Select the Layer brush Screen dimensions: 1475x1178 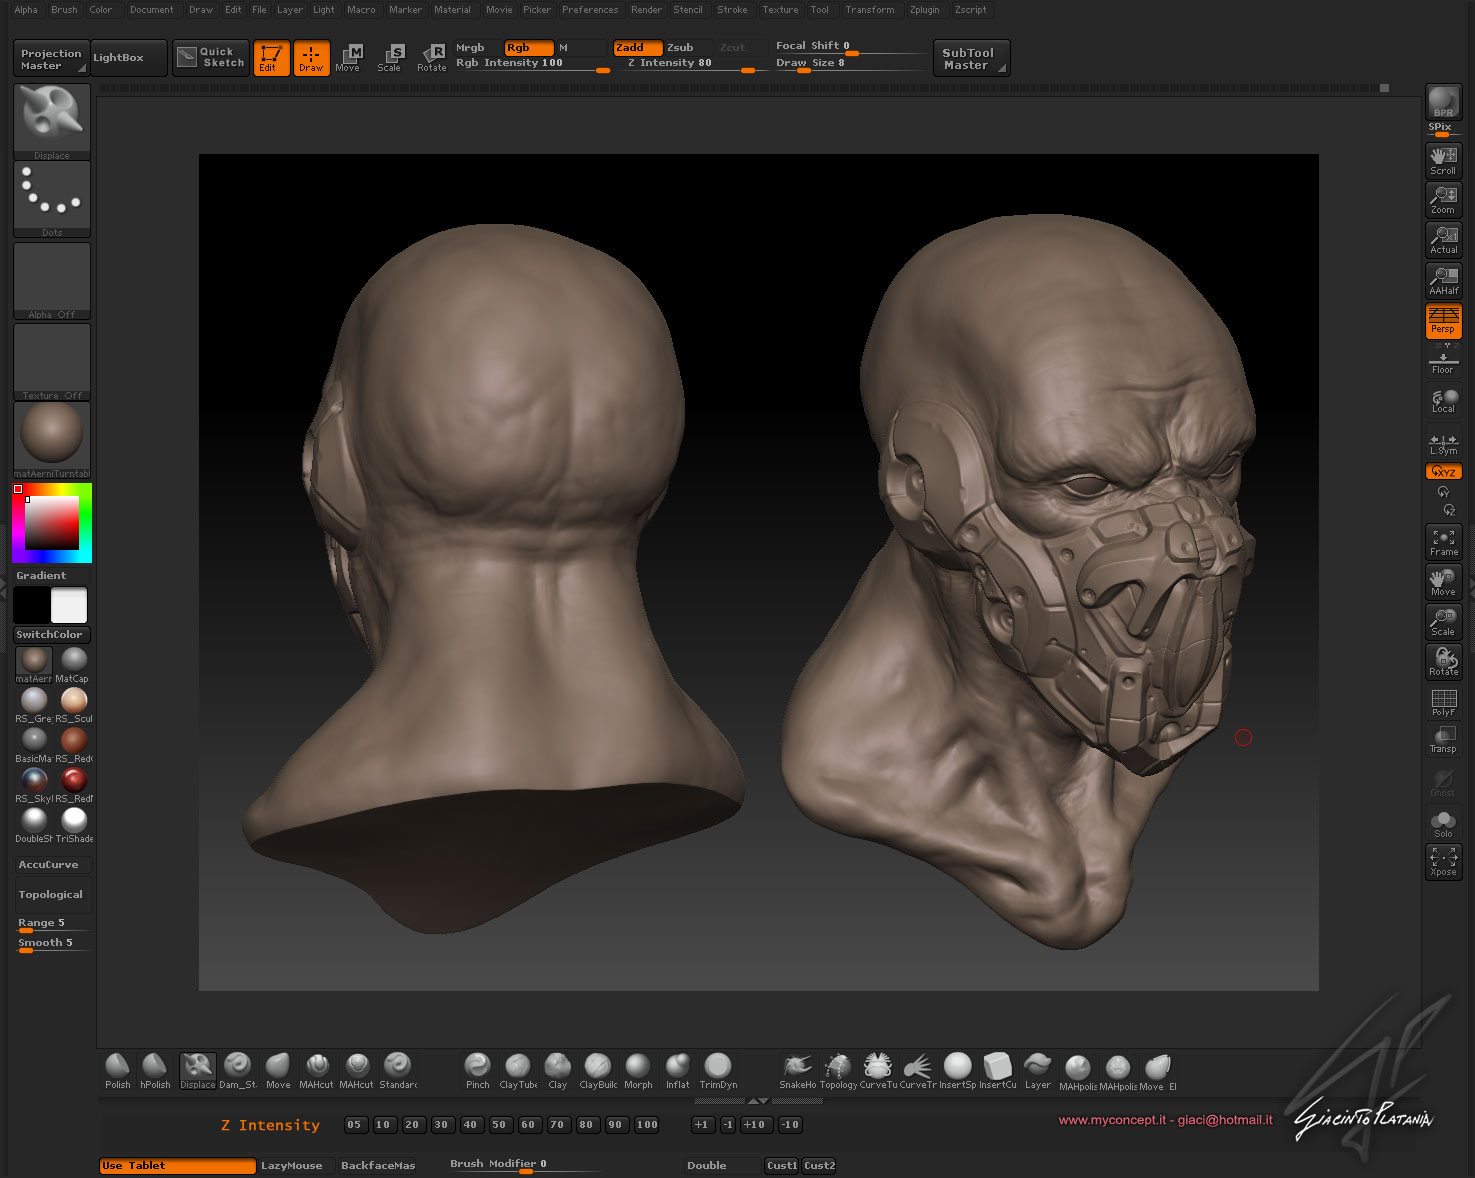click(1038, 1070)
